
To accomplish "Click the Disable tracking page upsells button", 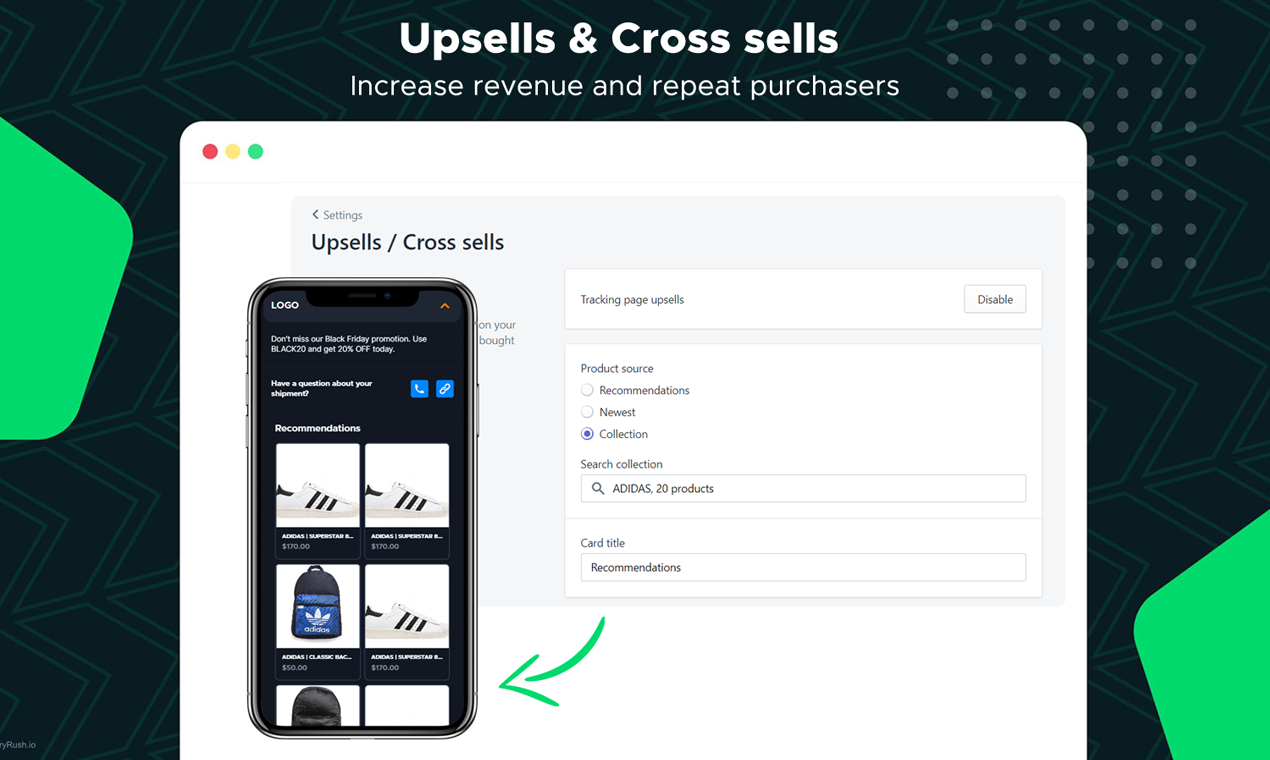I will tap(995, 299).
